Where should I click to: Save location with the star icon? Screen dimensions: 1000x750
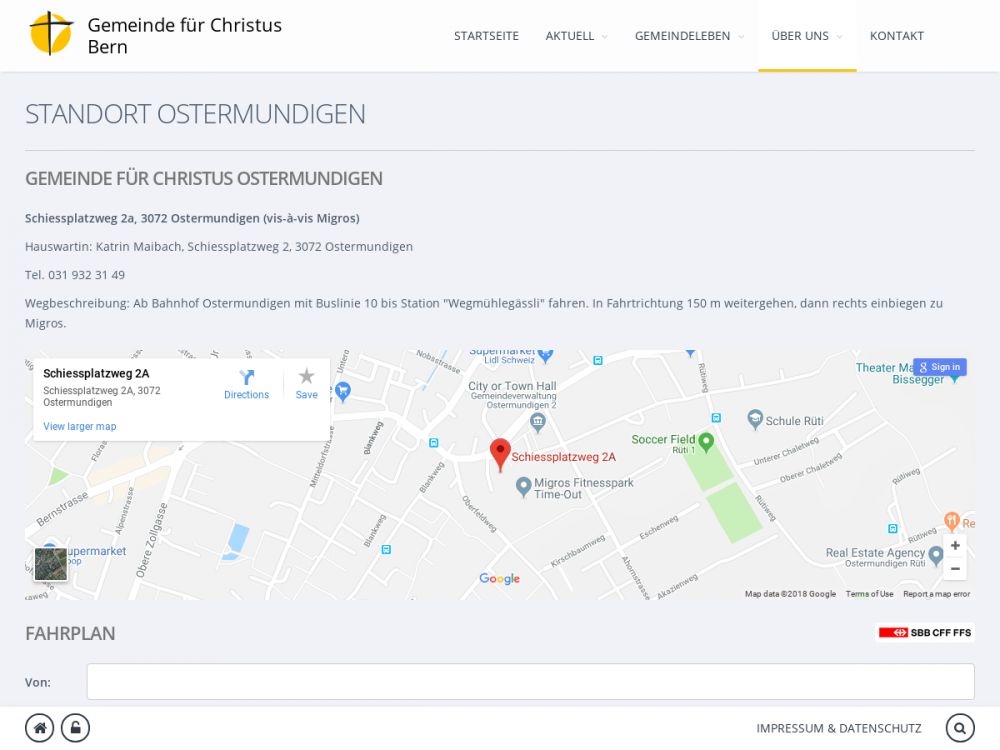click(306, 377)
